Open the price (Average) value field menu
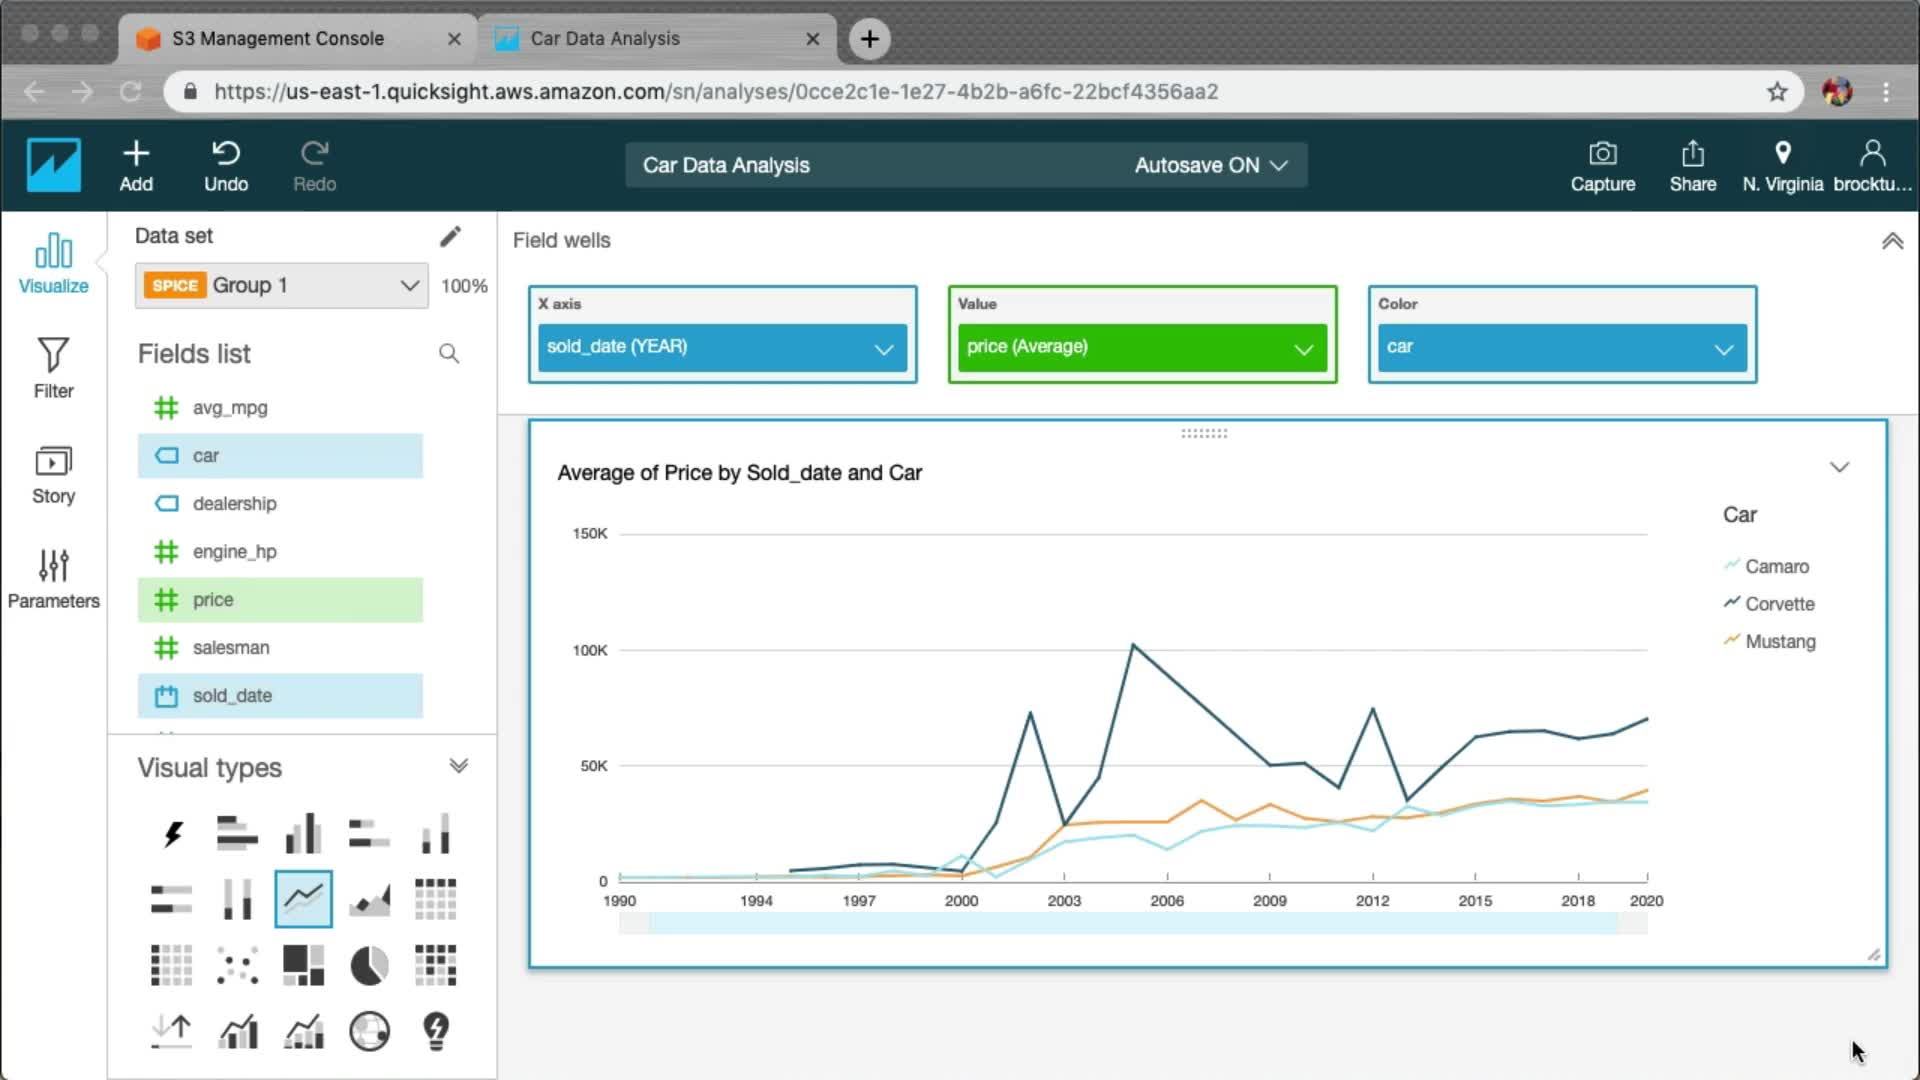This screenshot has height=1080, width=1920. [x=1303, y=349]
